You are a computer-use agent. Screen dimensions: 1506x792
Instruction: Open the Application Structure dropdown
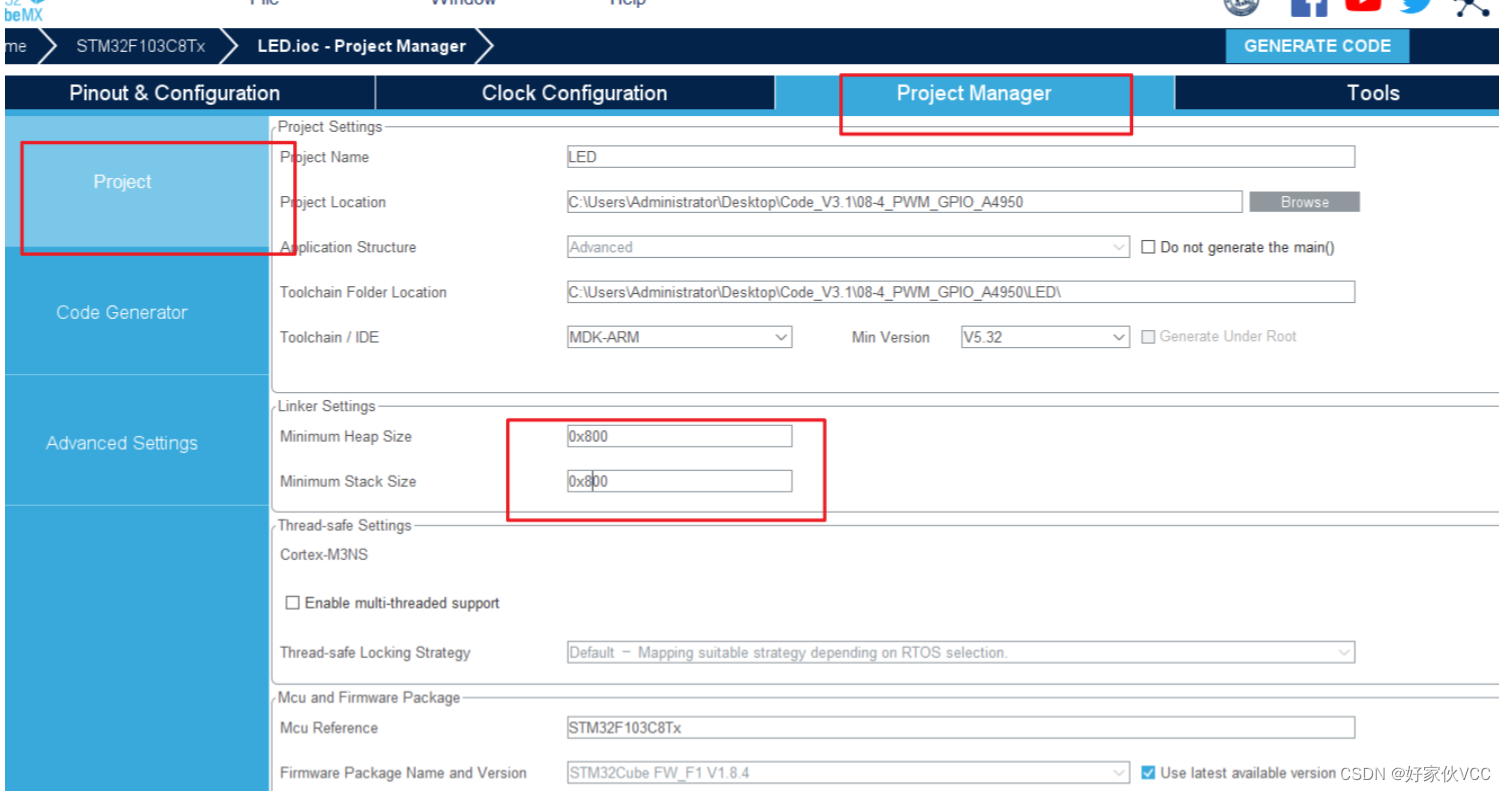coord(848,247)
